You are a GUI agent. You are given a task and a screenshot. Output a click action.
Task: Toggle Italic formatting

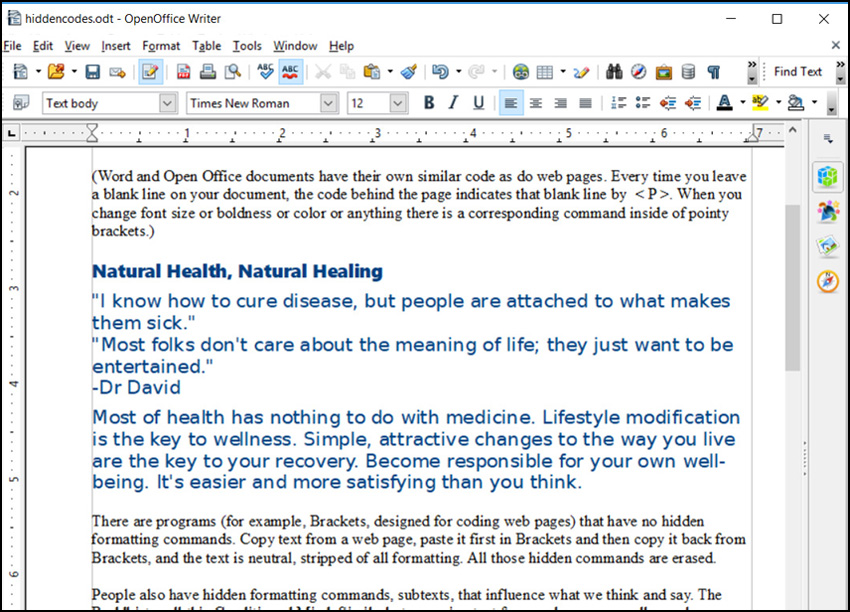point(453,102)
